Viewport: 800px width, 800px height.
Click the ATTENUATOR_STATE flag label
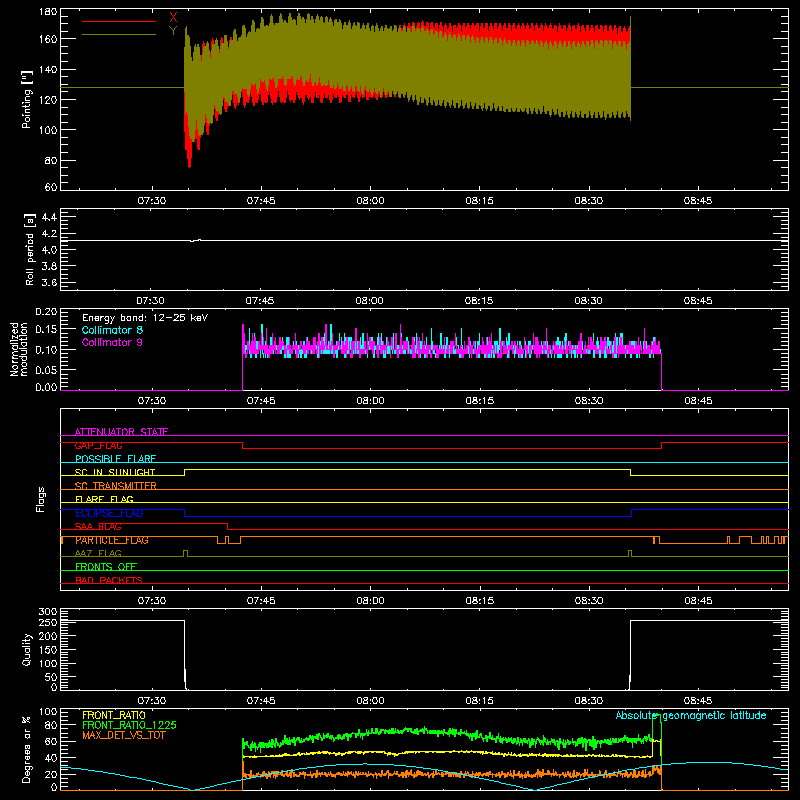pyautogui.click(x=121, y=432)
